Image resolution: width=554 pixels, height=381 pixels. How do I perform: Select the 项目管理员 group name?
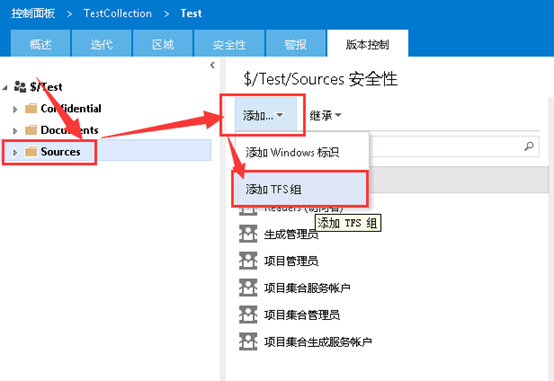(x=291, y=261)
